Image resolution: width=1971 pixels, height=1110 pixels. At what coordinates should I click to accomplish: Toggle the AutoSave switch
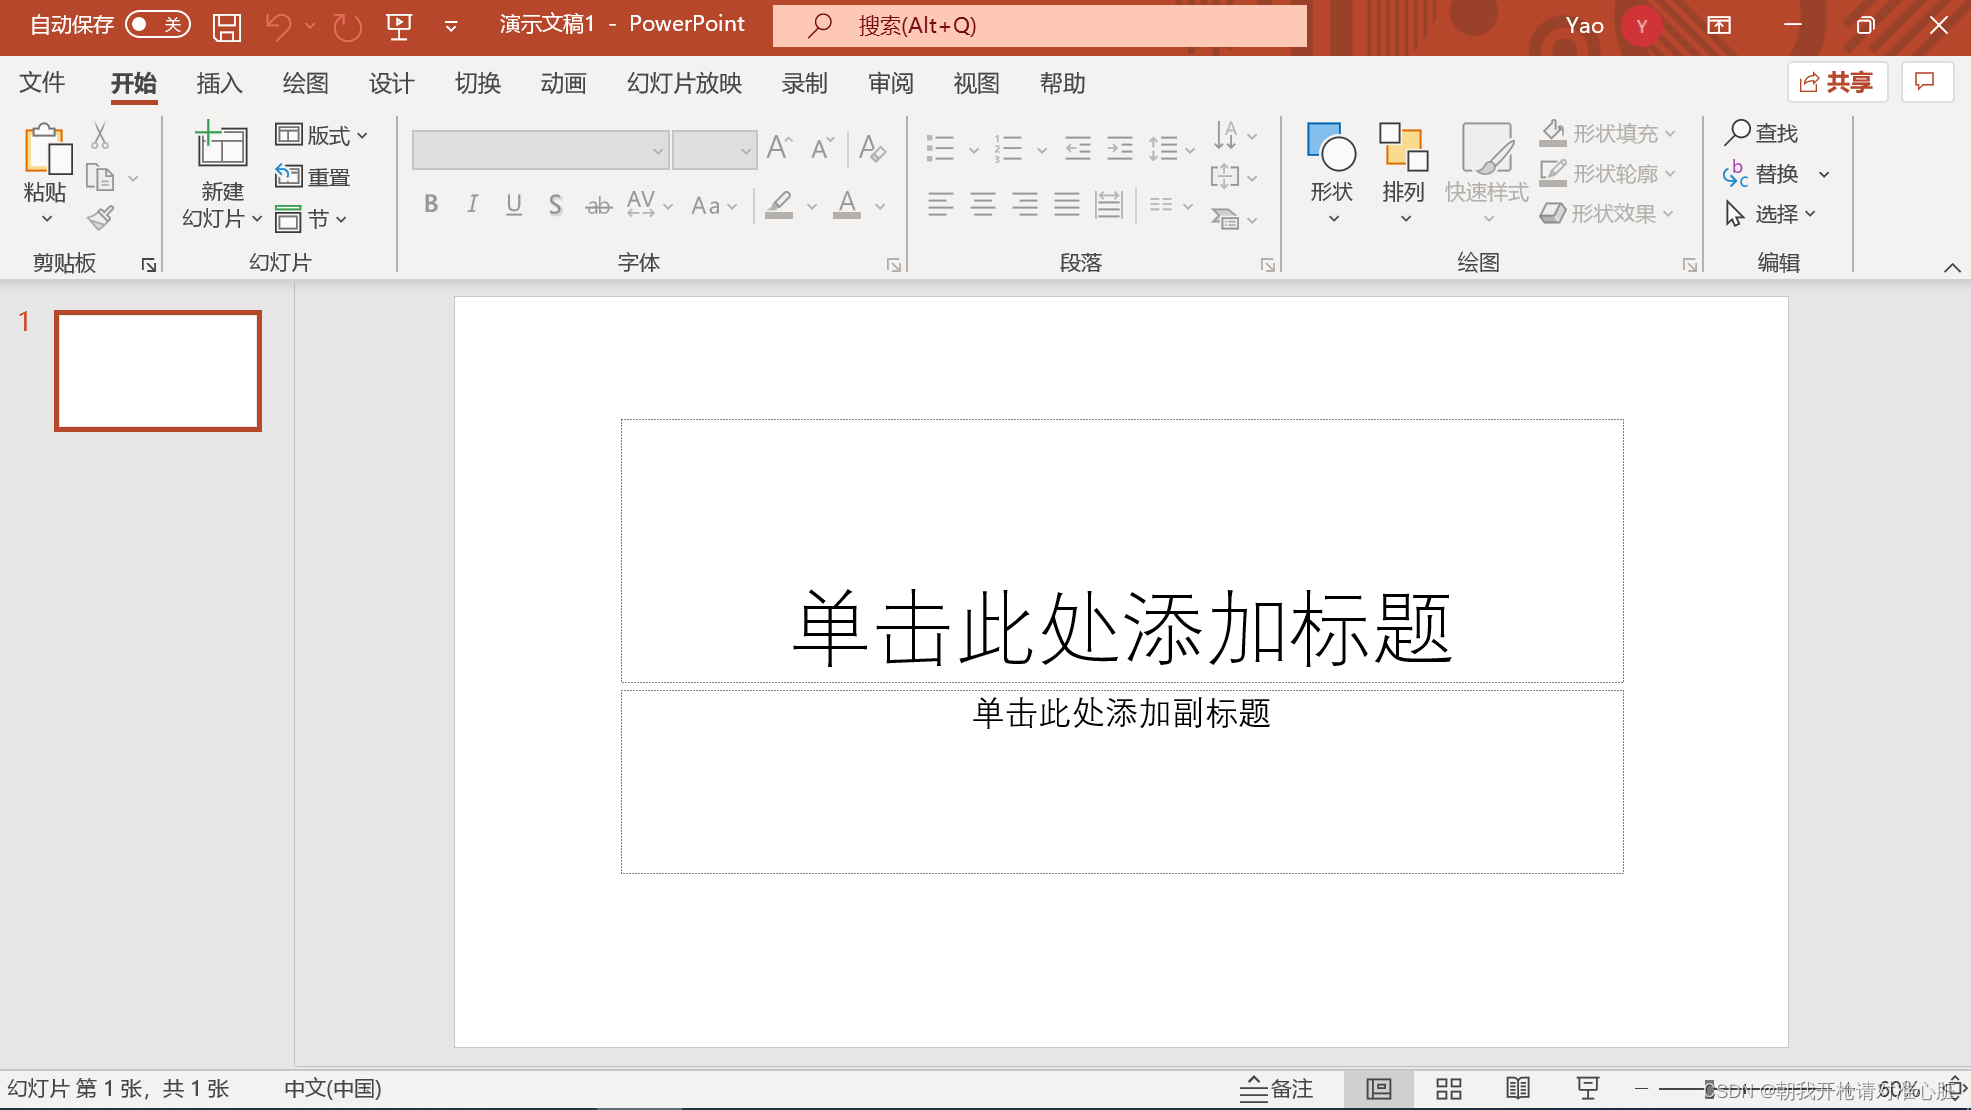coord(158,25)
